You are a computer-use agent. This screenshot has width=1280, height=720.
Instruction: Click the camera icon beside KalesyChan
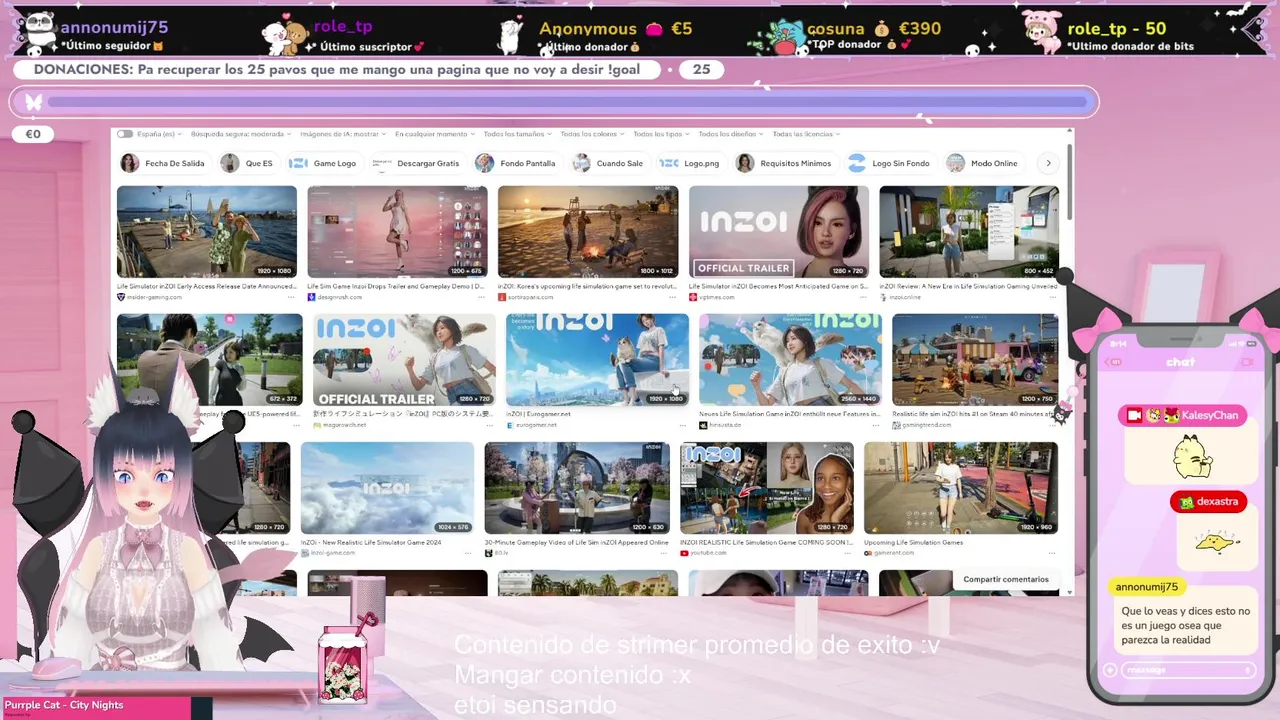[1134, 415]
